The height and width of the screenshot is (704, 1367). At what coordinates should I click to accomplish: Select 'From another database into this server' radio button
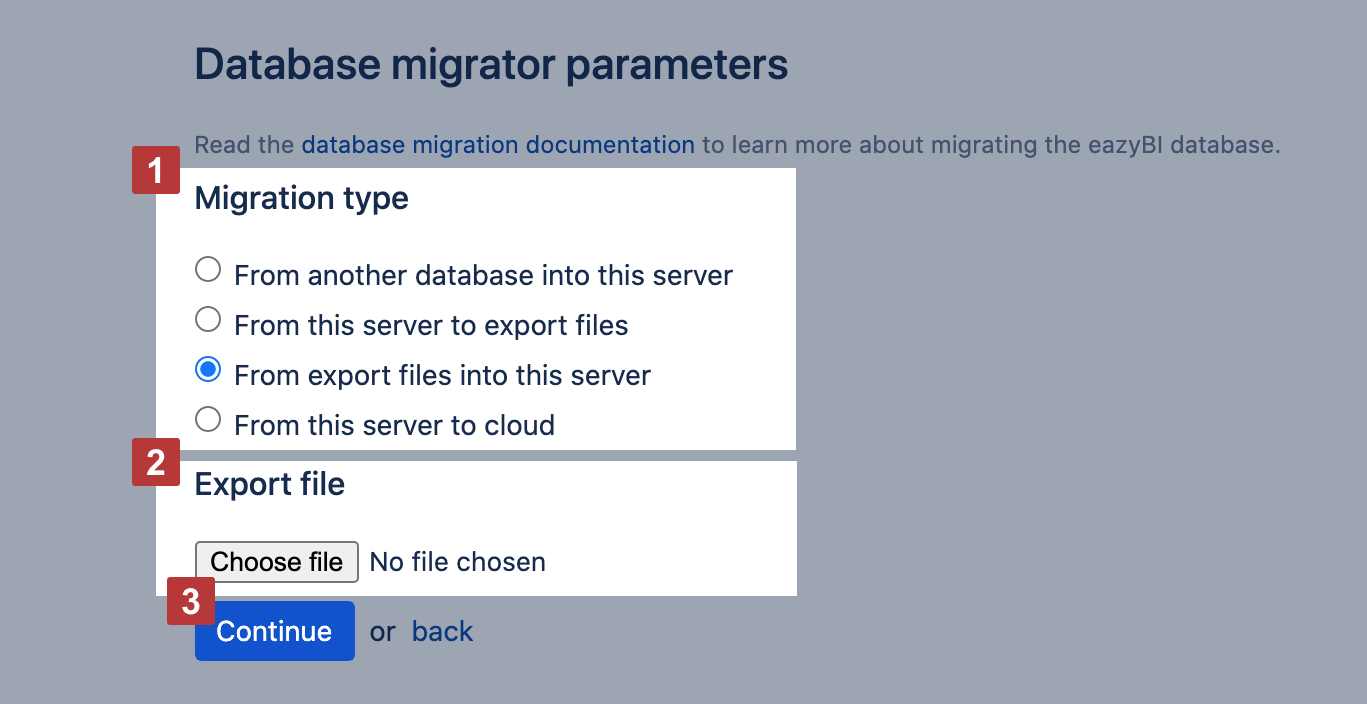(208, 270)
